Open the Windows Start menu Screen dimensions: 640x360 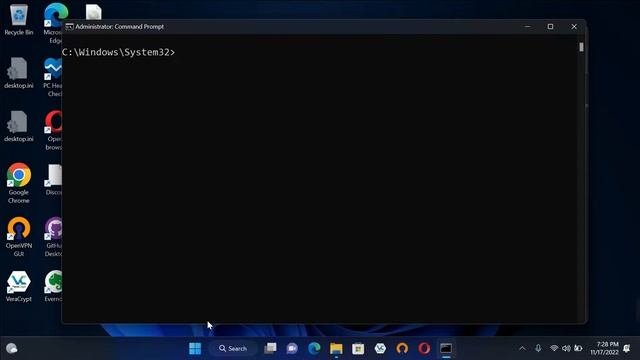[195, 348]
